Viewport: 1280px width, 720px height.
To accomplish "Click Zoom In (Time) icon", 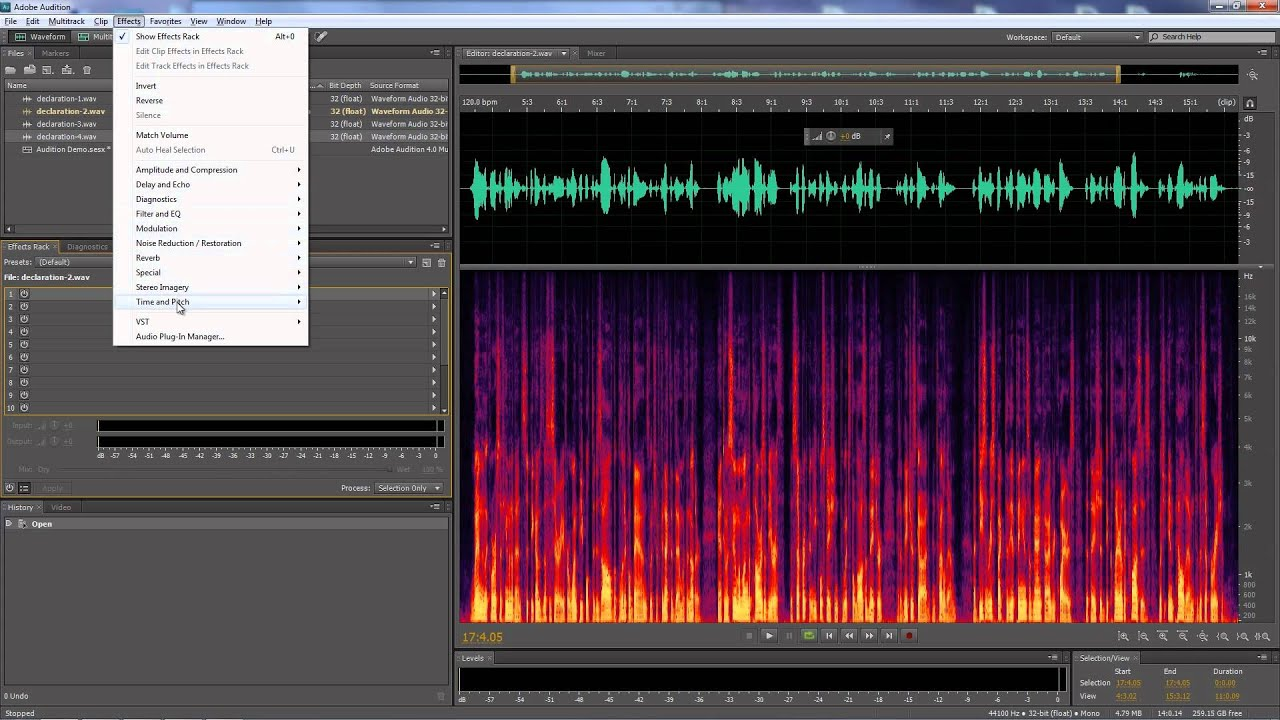I will coord(1163,636).
